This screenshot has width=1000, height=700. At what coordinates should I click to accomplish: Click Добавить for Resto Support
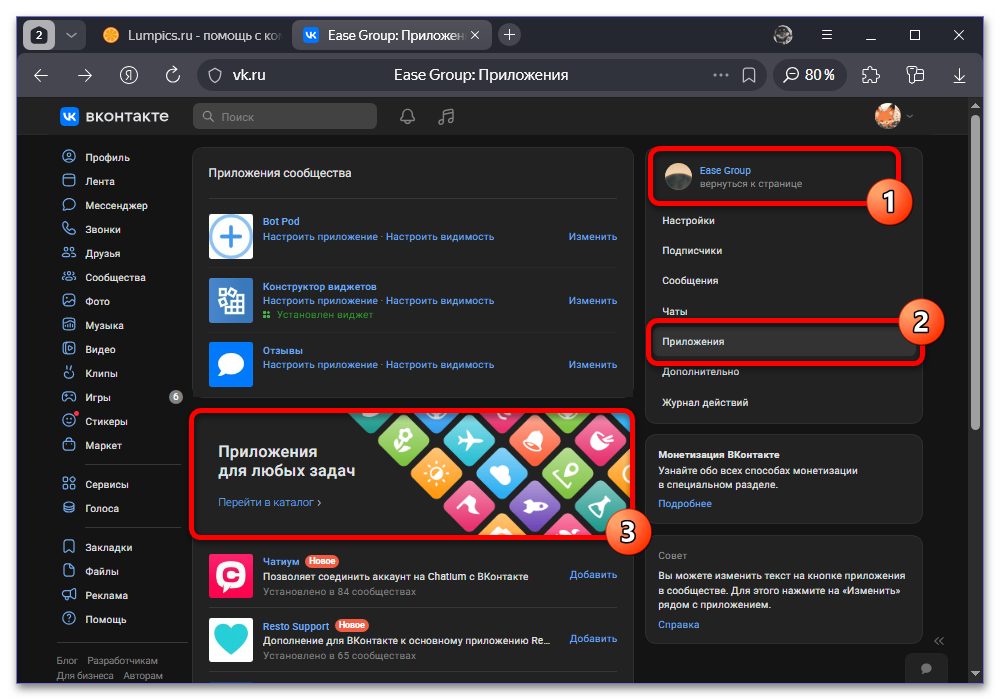593,638
